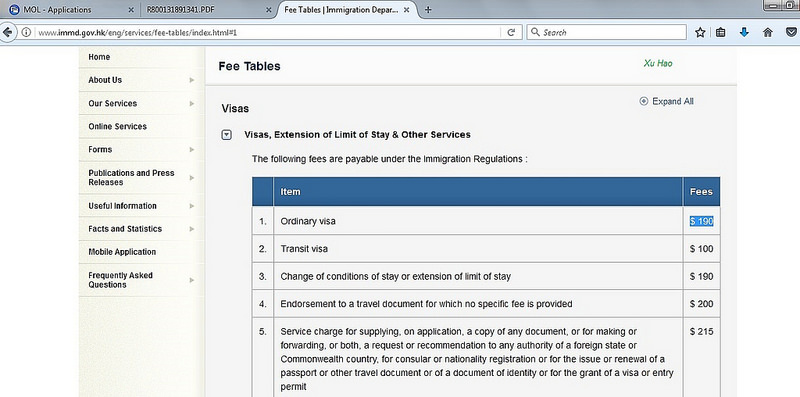Expand Useful Information submenu arrow
Viewport: 800px width, 397px height.
point(192,206)
